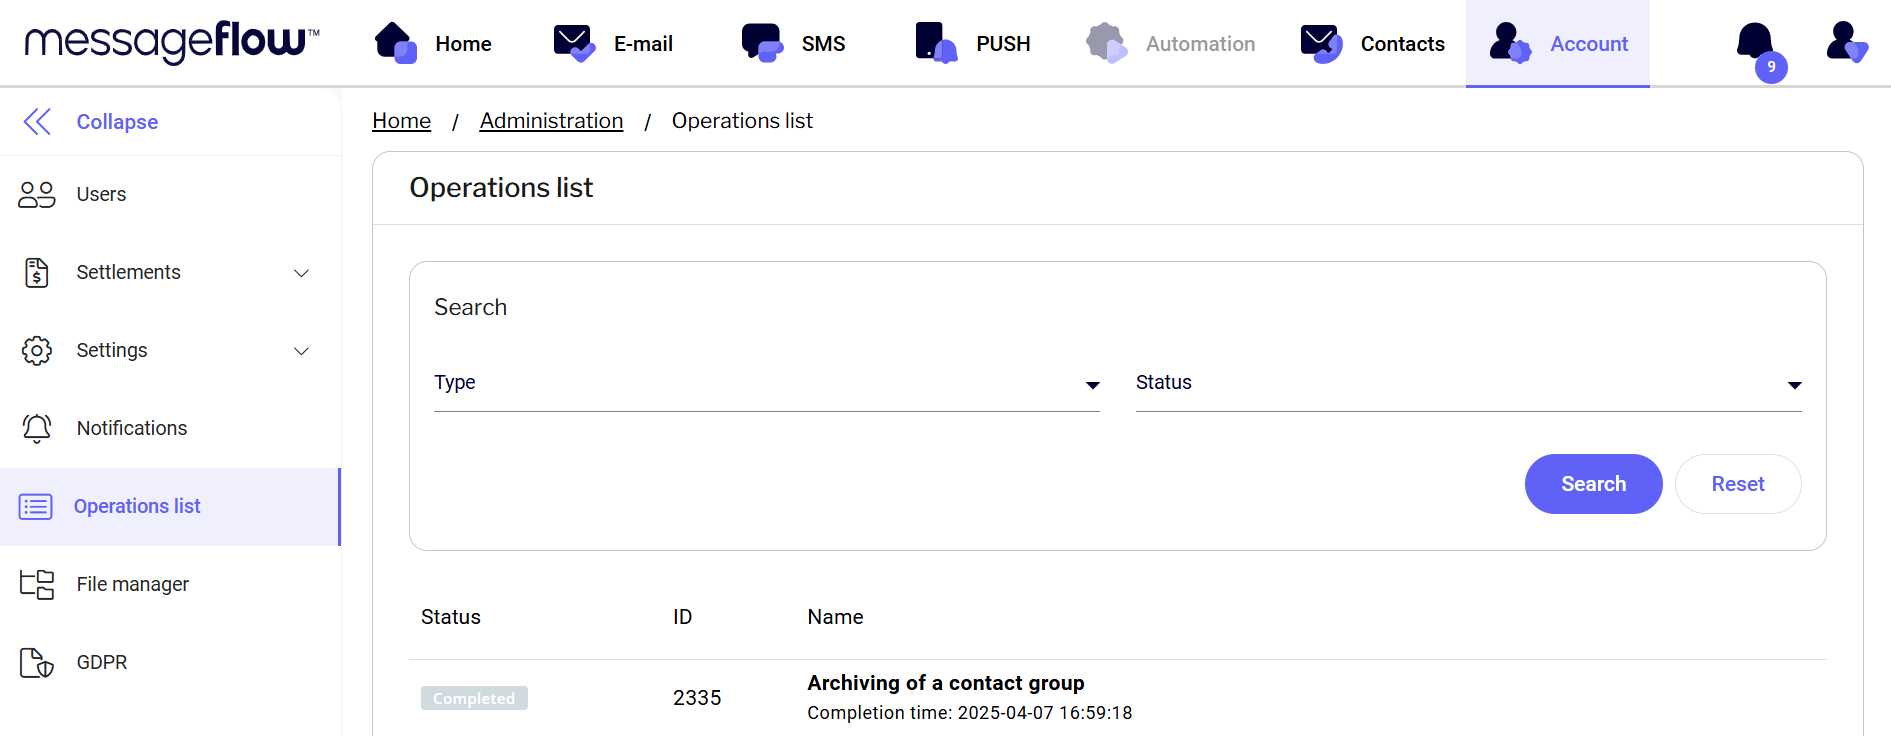Open the user profile icon in header
This screenshot has width=1891, height=736.
click(1845, 43)
